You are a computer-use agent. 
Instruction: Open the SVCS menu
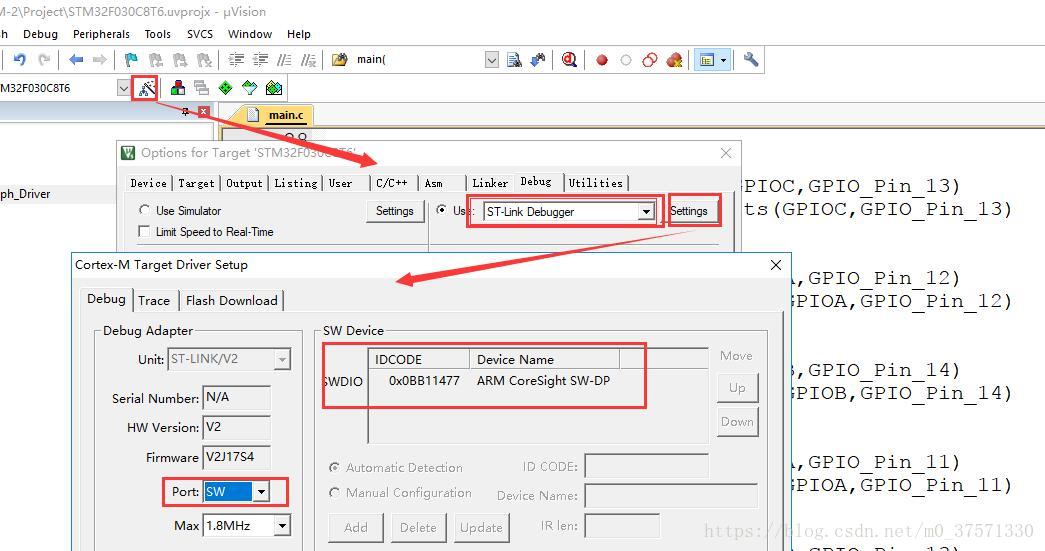(200, 34)
